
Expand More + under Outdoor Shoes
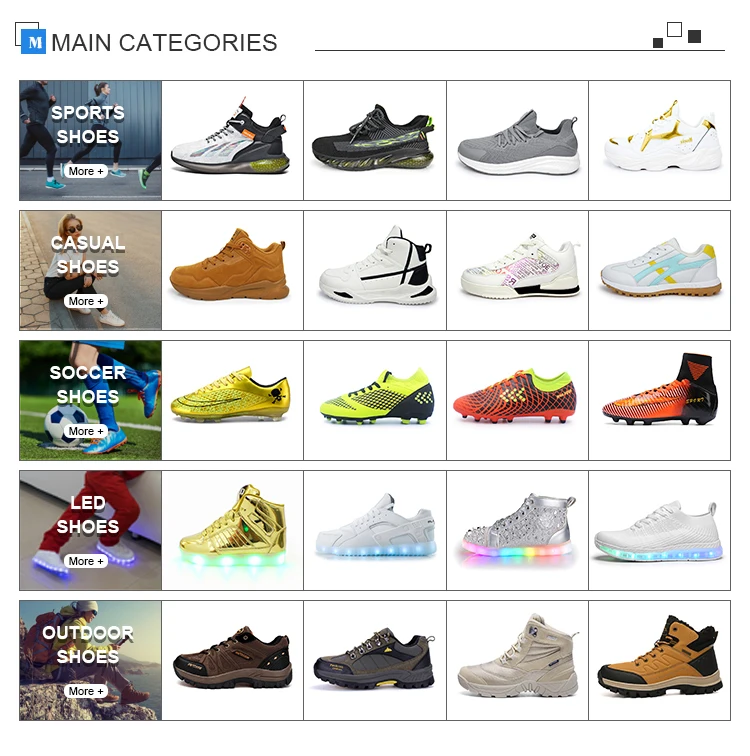click(86, 691)
